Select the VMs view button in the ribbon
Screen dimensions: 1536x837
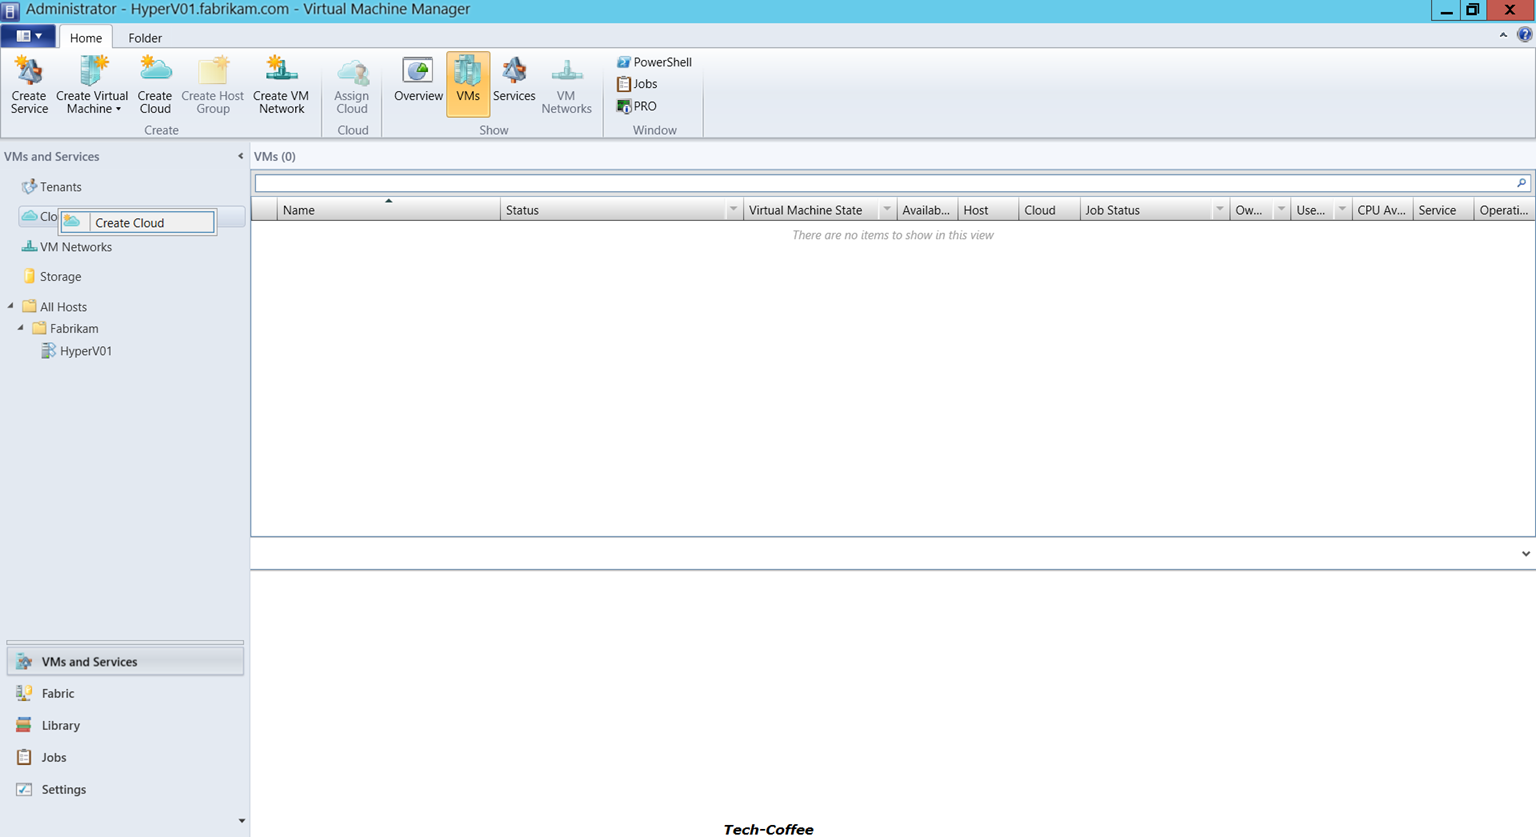tap(468, 84)
